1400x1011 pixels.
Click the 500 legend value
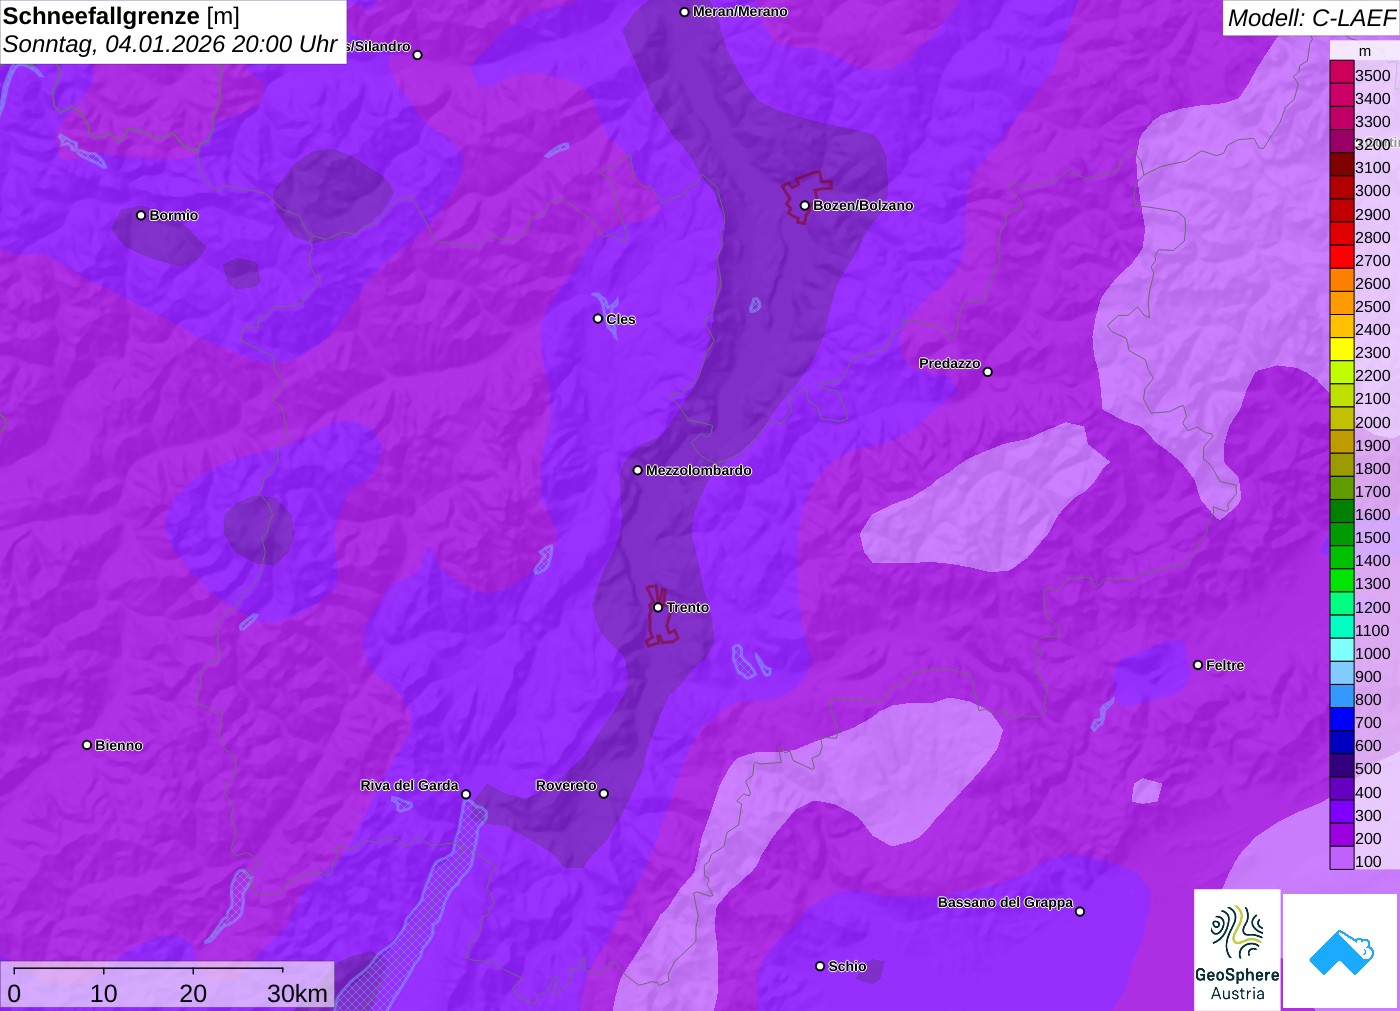[1368, 768]
